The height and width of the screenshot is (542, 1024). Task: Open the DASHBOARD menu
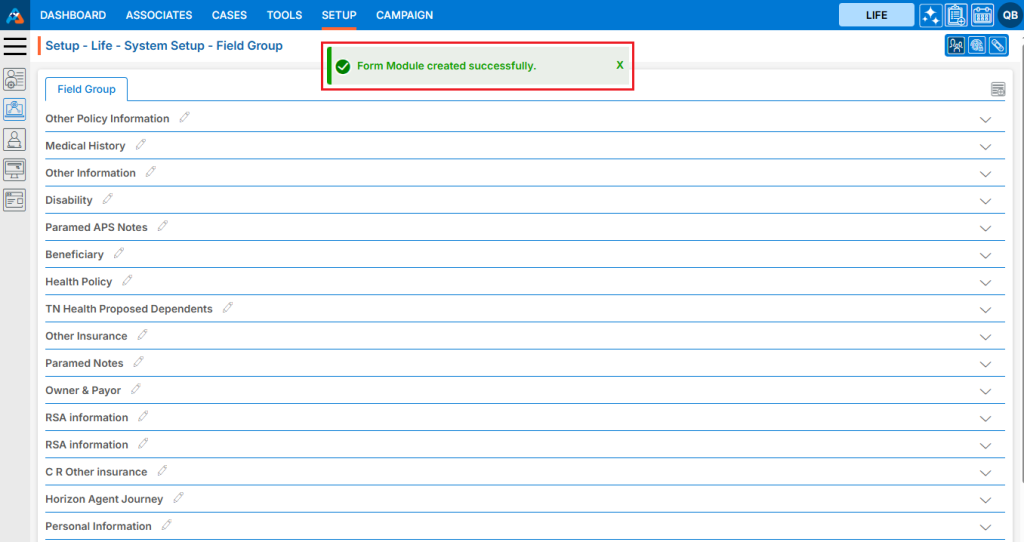tap(73, 15)
